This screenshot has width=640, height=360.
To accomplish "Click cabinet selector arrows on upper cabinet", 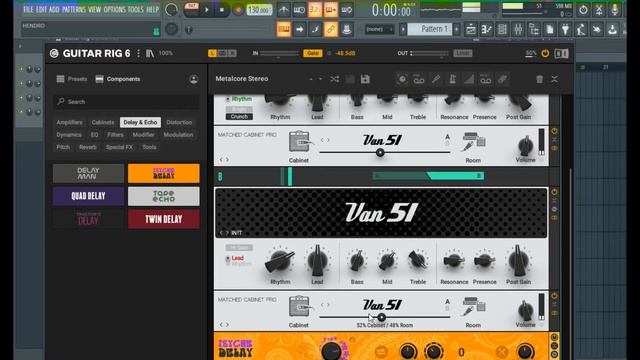I will (325, 140).
